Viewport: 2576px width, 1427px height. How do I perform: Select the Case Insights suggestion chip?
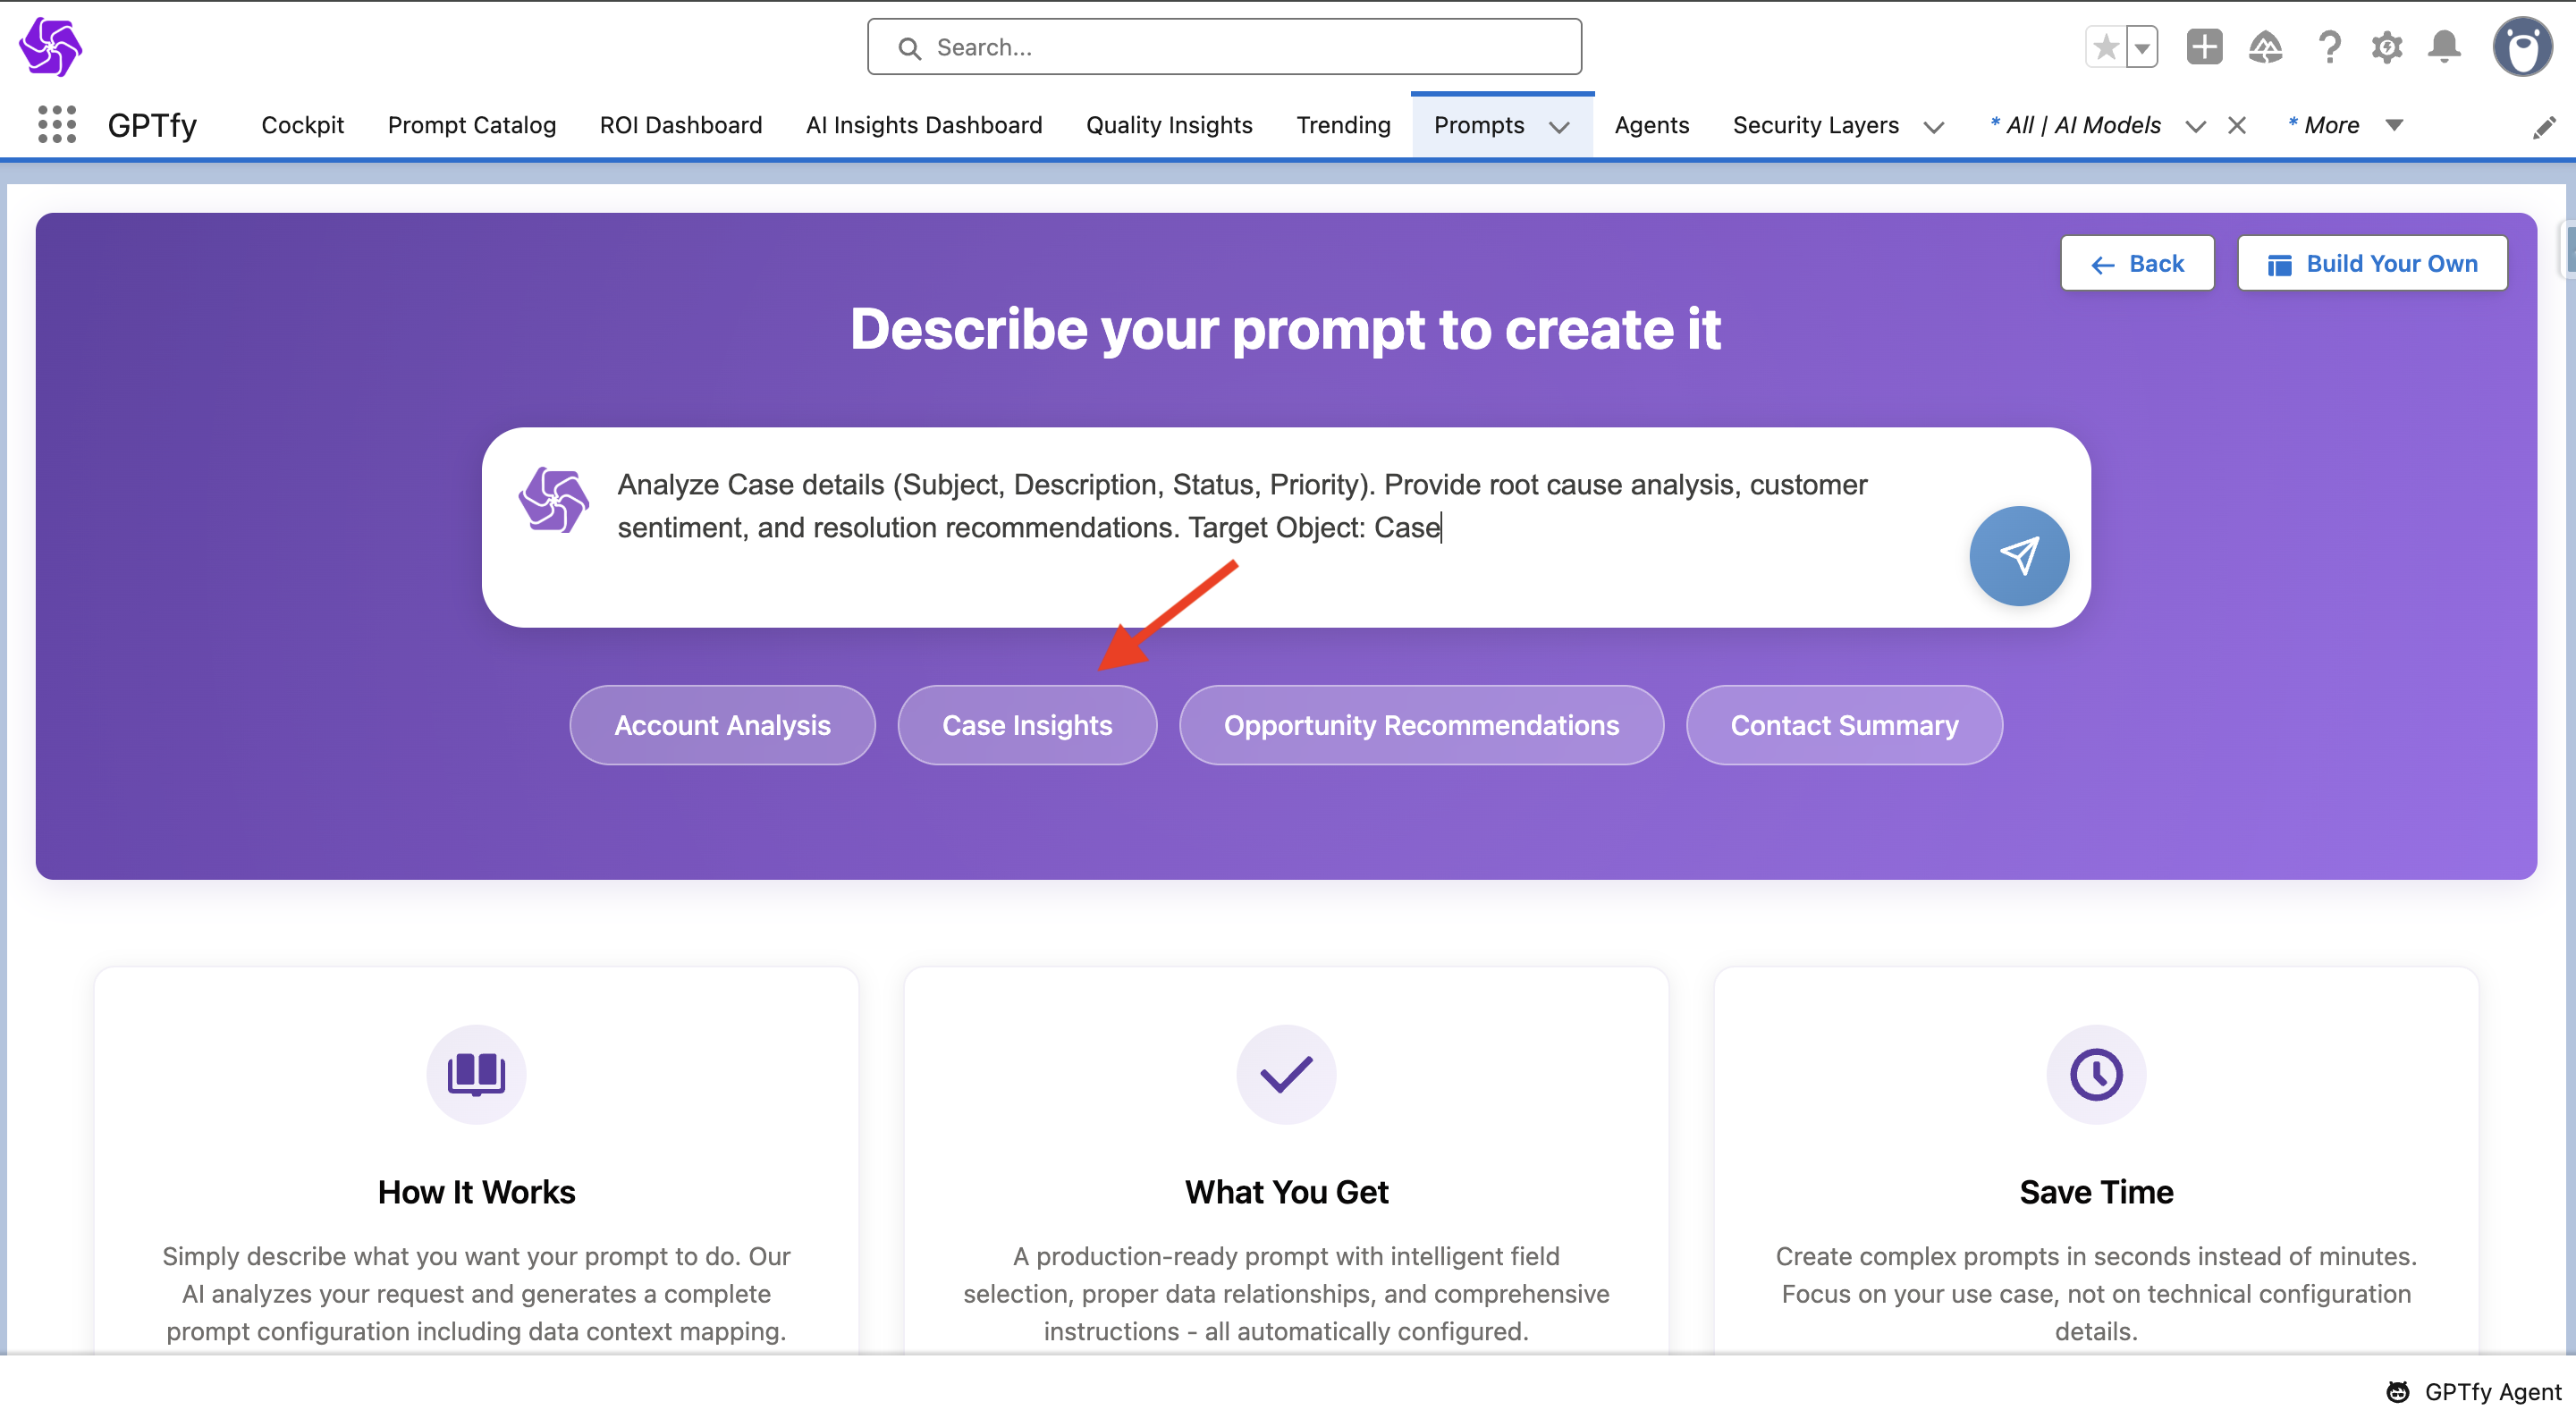pos(1026,725)
